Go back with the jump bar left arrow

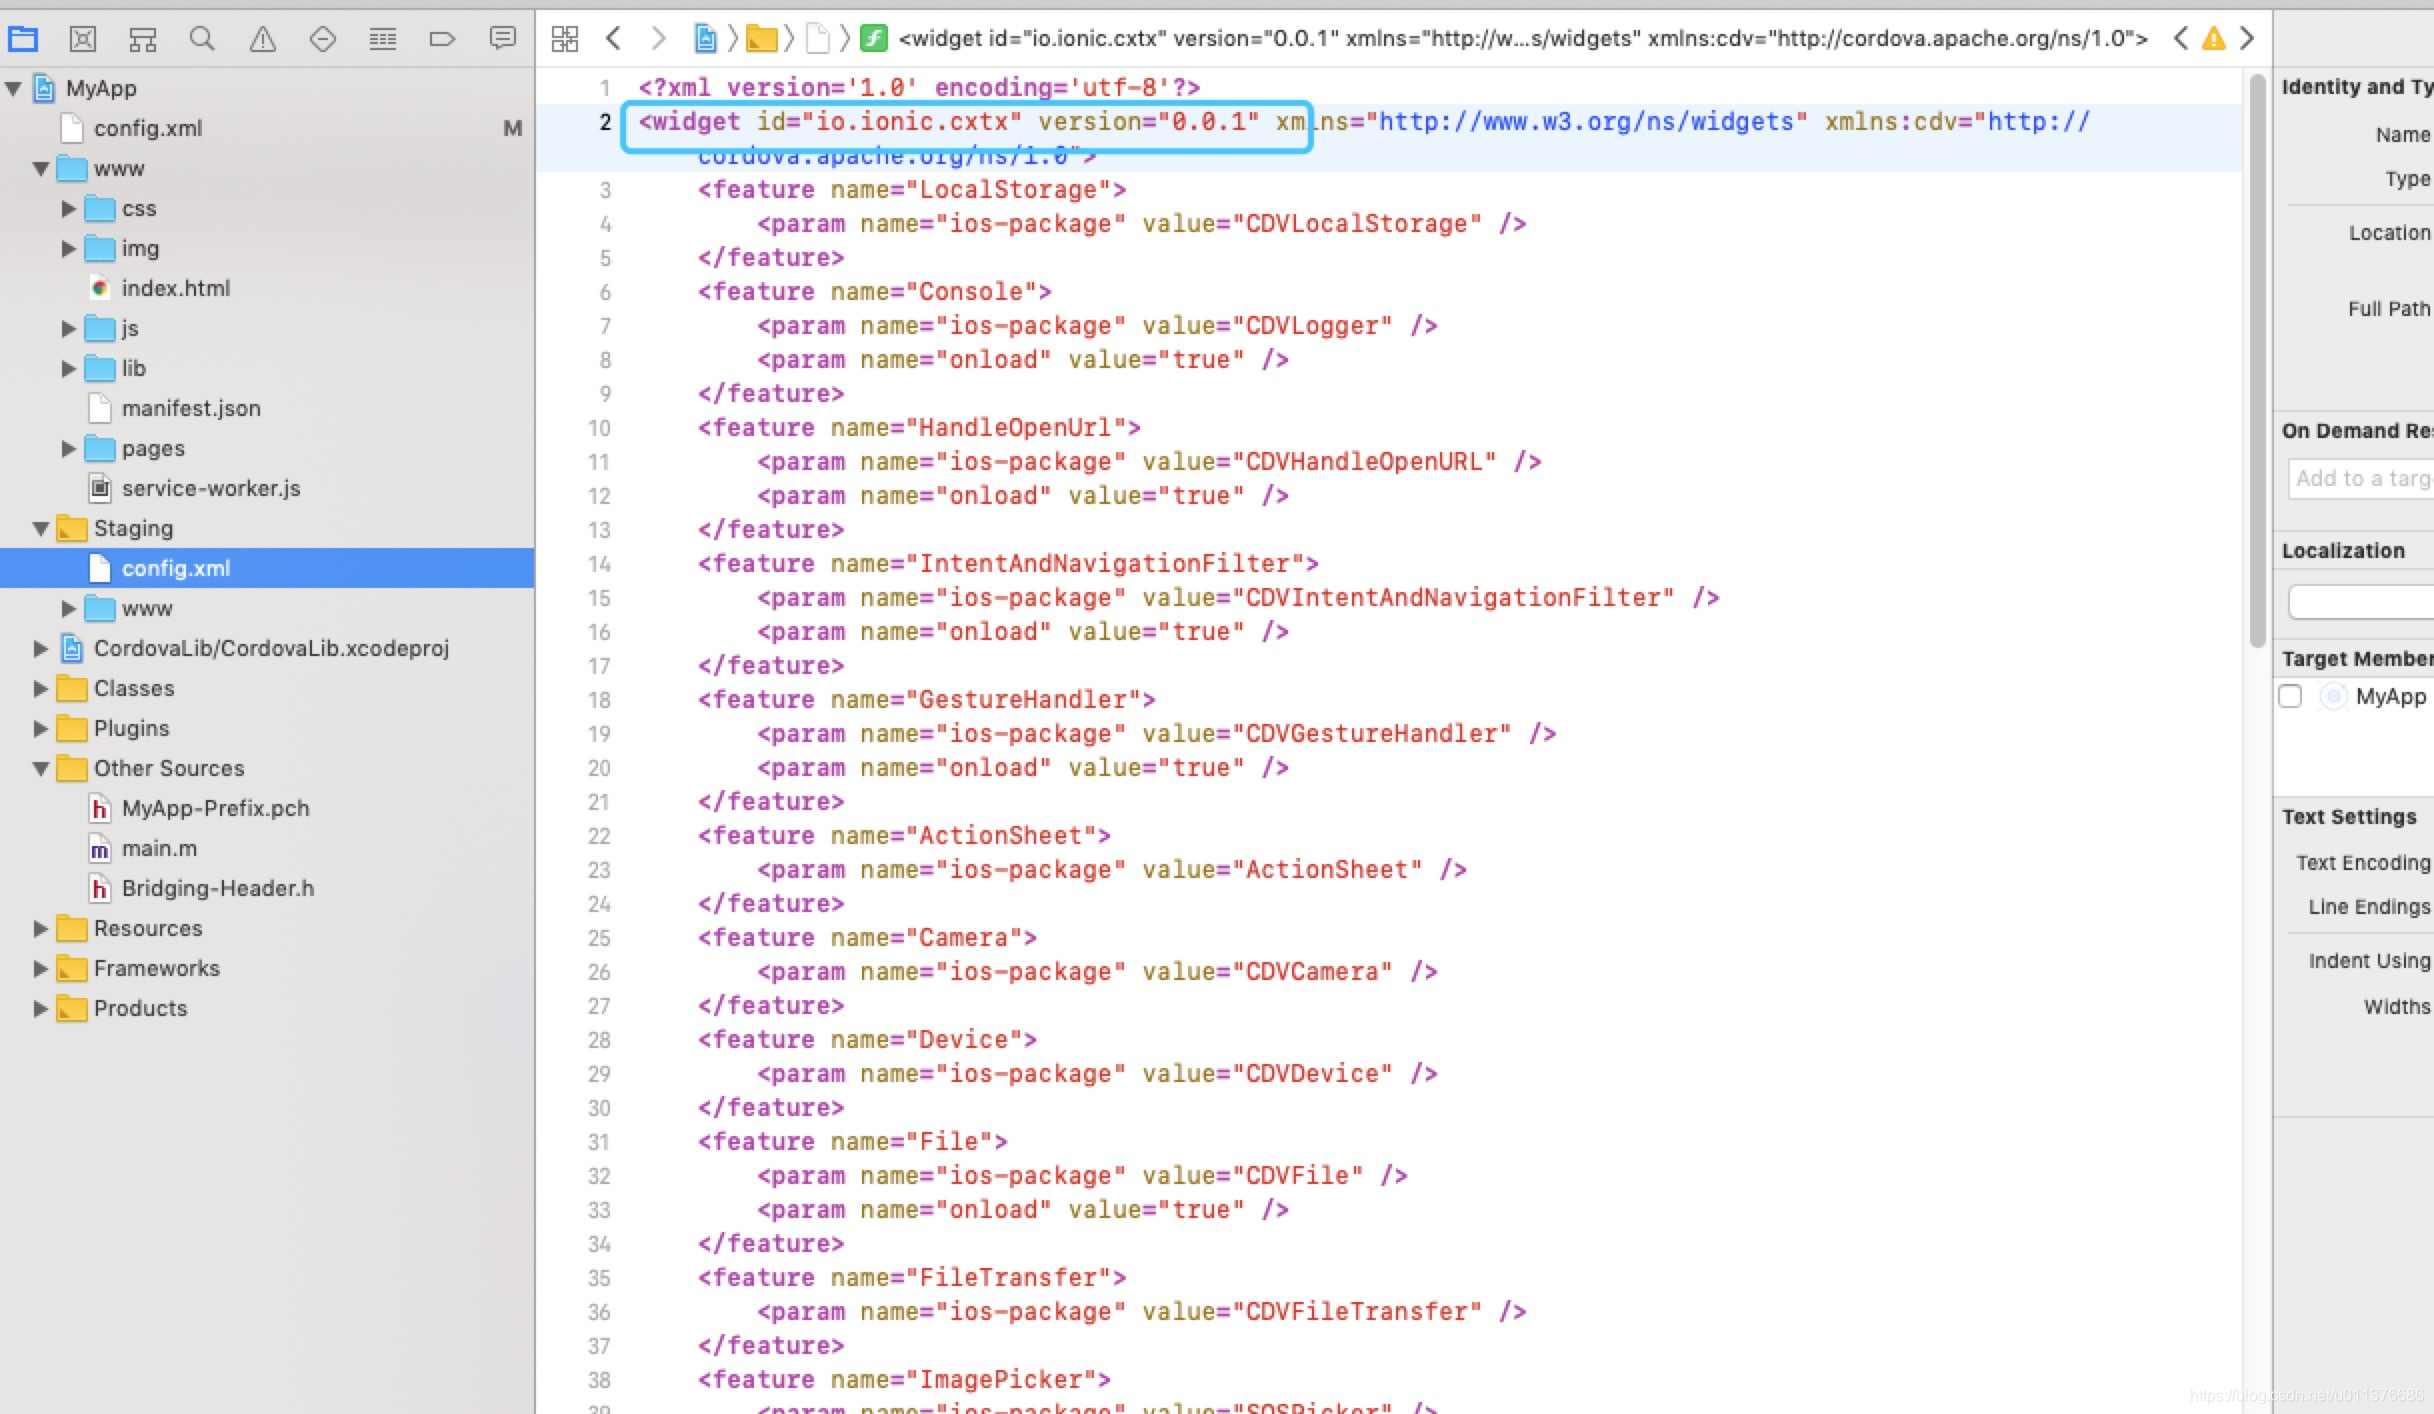[x=614, y=39]
